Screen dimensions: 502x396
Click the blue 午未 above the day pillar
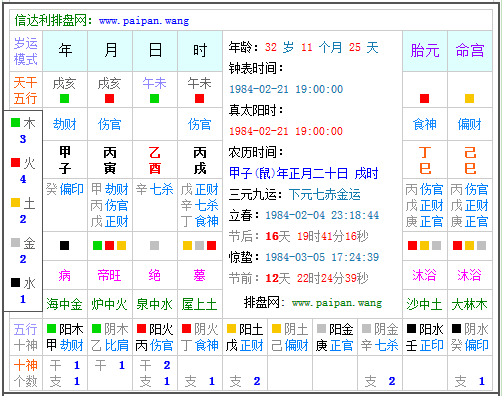pos(154,83)
